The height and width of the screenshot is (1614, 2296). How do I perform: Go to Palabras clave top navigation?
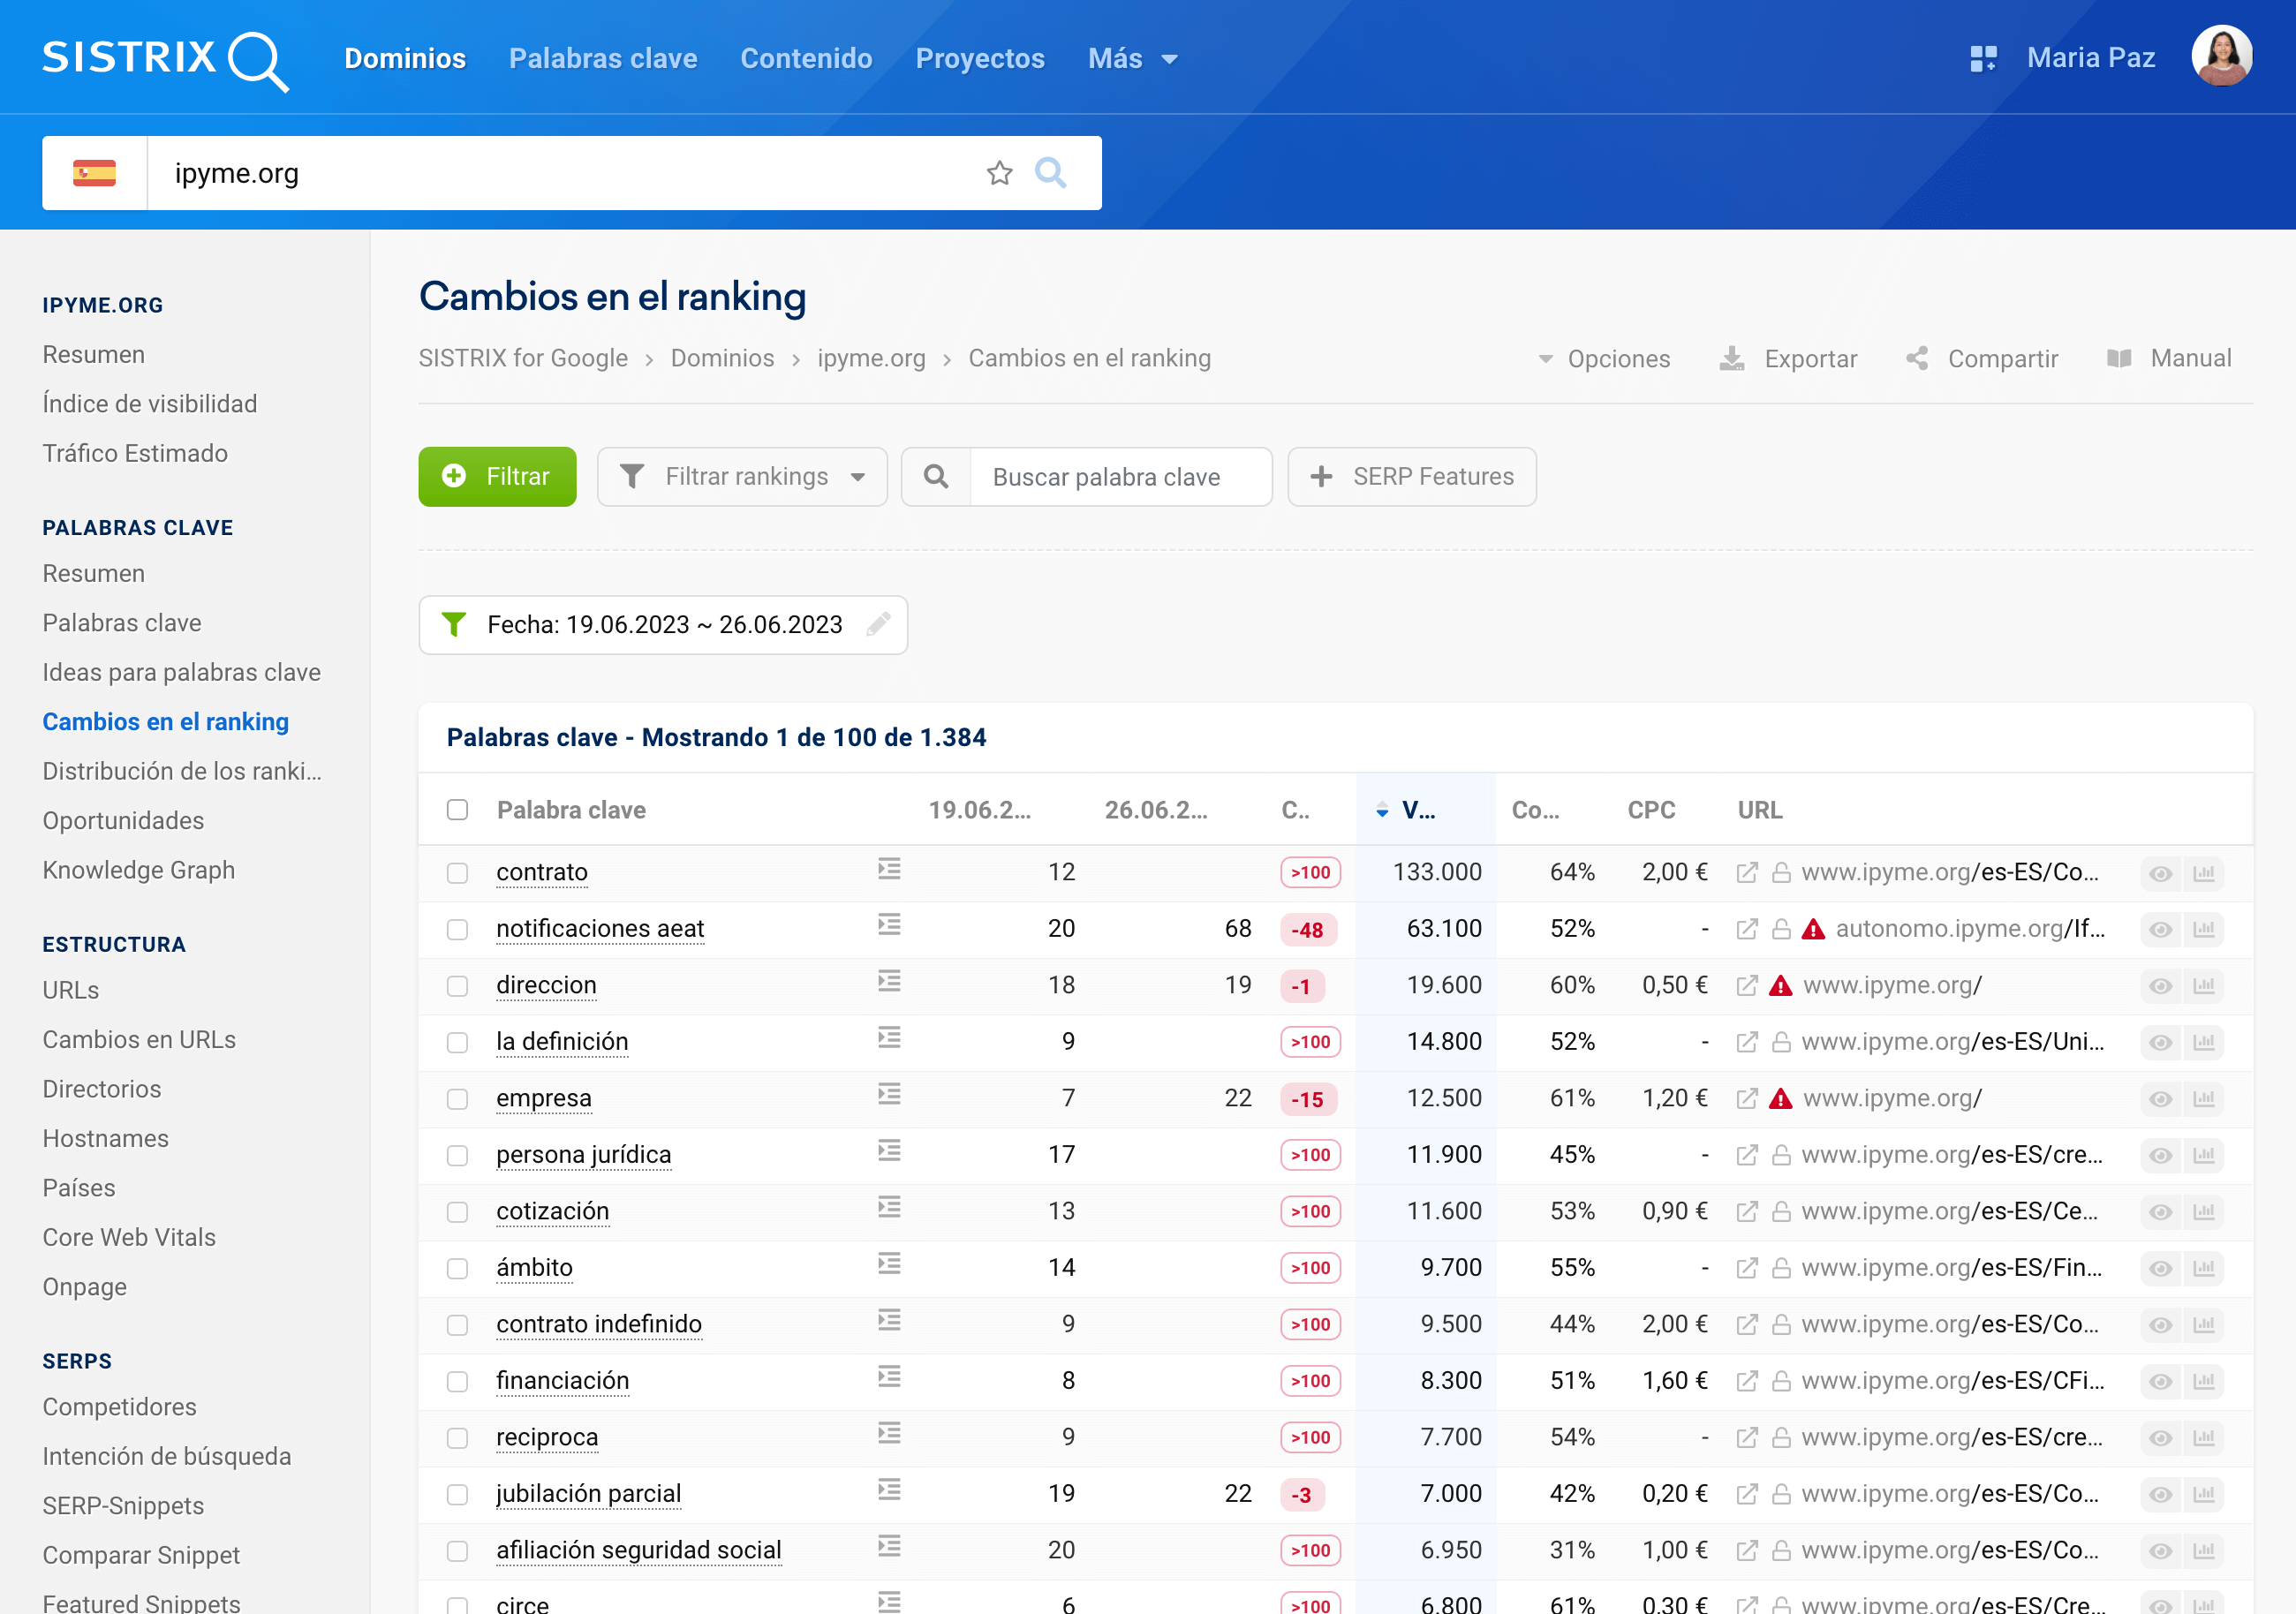[x=603, y=58]
